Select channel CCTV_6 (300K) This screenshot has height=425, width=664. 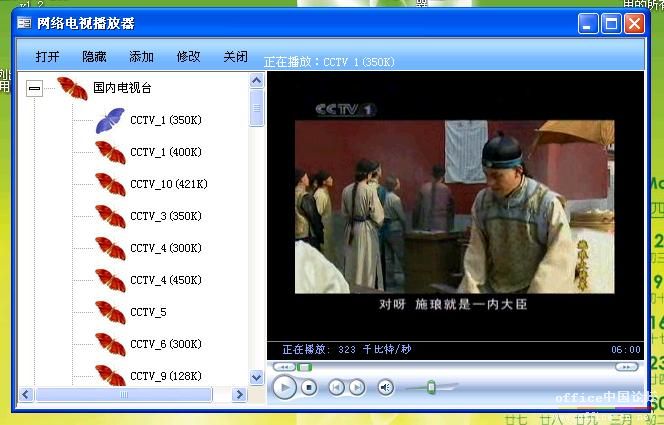click(166, 344)
